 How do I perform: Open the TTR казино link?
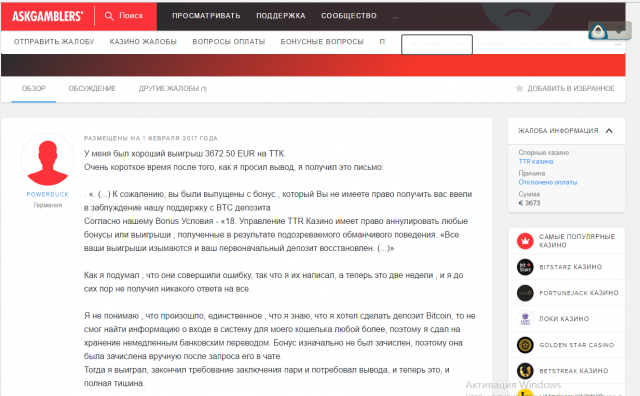[x=536, y=162]
